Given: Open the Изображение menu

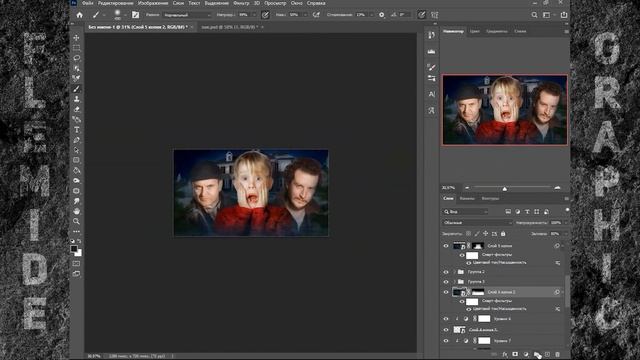Looking at the screenshot, I should (153, 3).
